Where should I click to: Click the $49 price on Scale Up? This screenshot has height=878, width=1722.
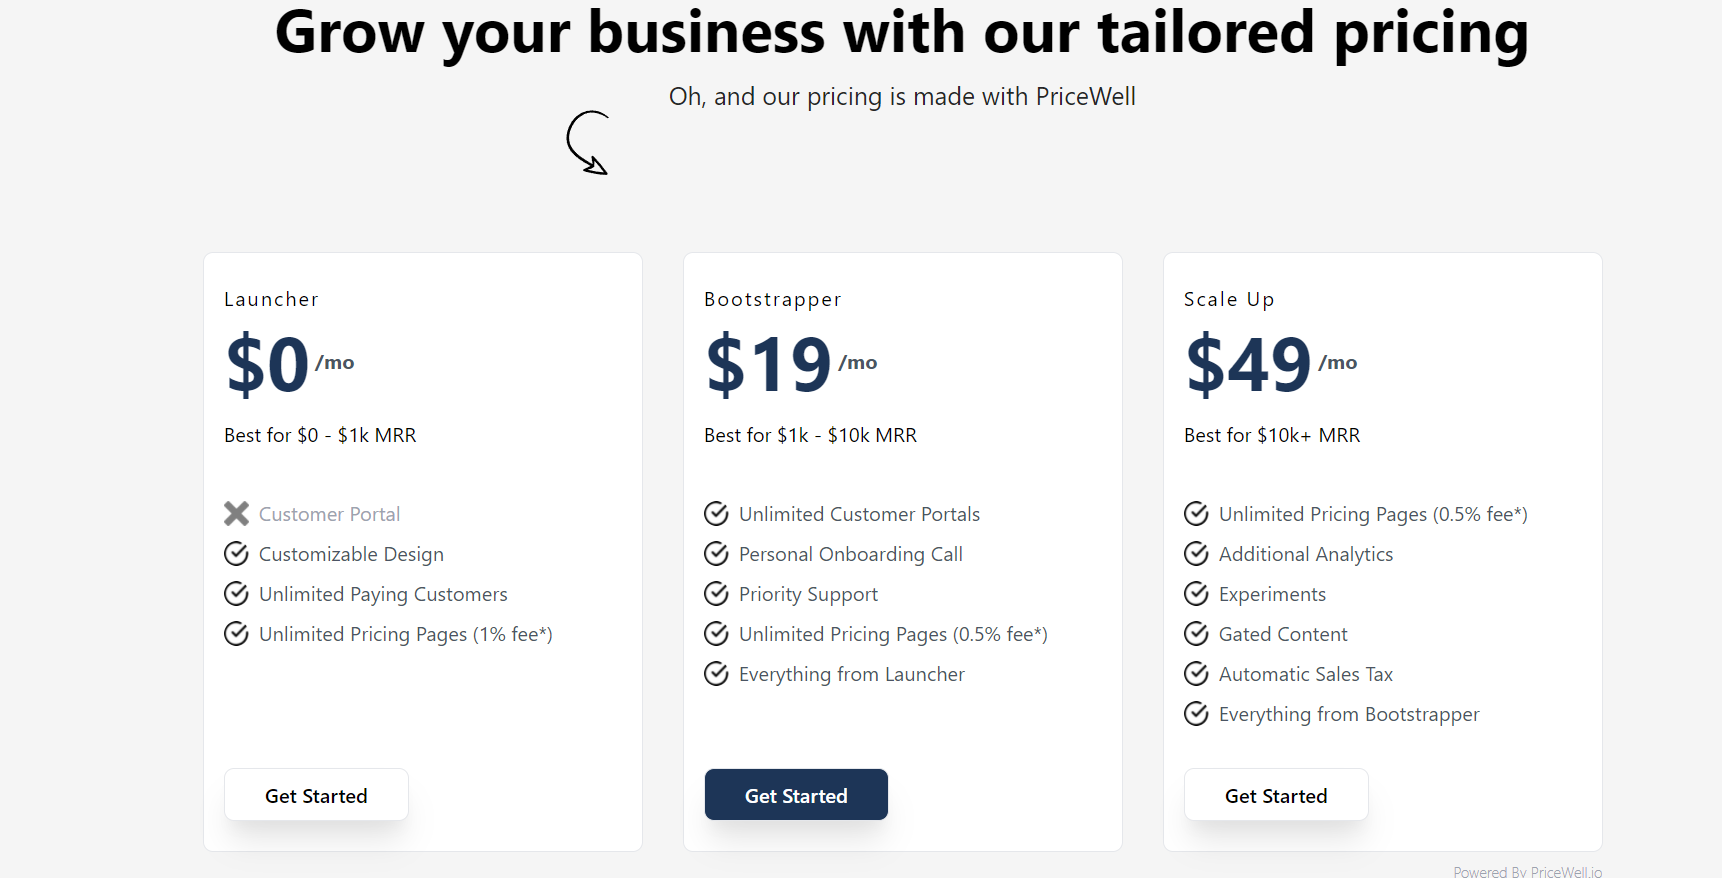[x=1248, y=365]
